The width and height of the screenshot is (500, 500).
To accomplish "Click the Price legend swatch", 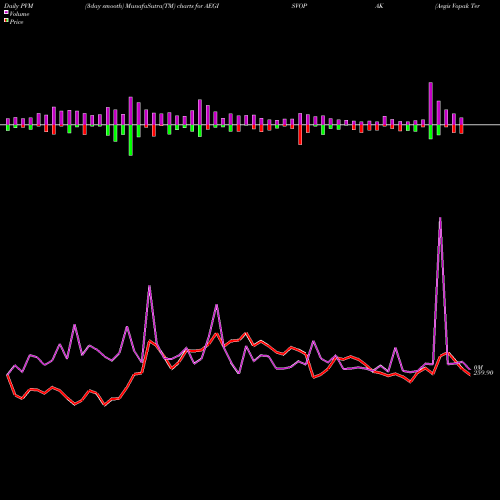I will click(x=6, y=21).
